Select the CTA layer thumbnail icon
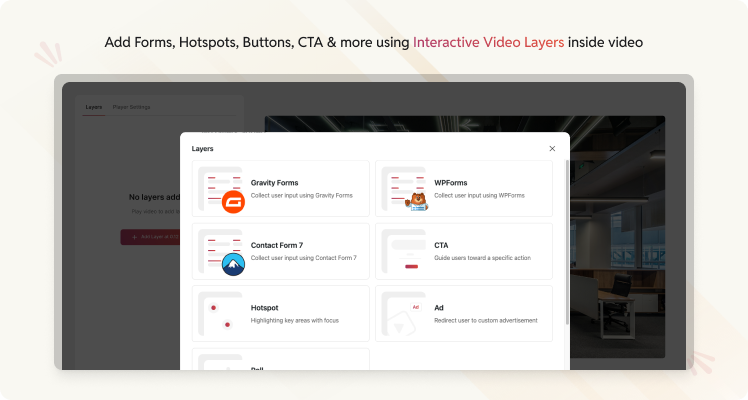Screen dimensions: 748x400 pos(404,251)
